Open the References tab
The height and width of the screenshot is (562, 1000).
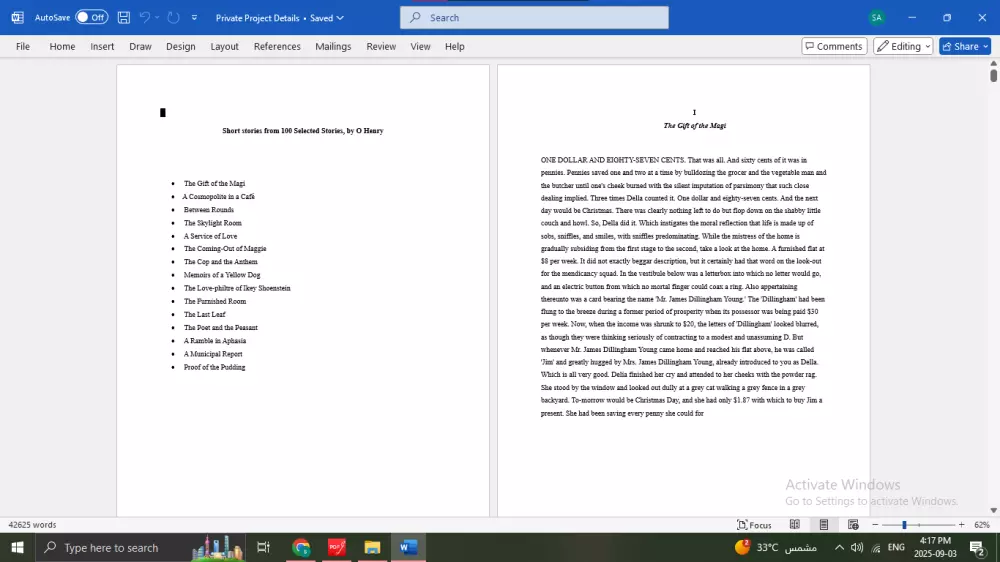pos(277,46)
